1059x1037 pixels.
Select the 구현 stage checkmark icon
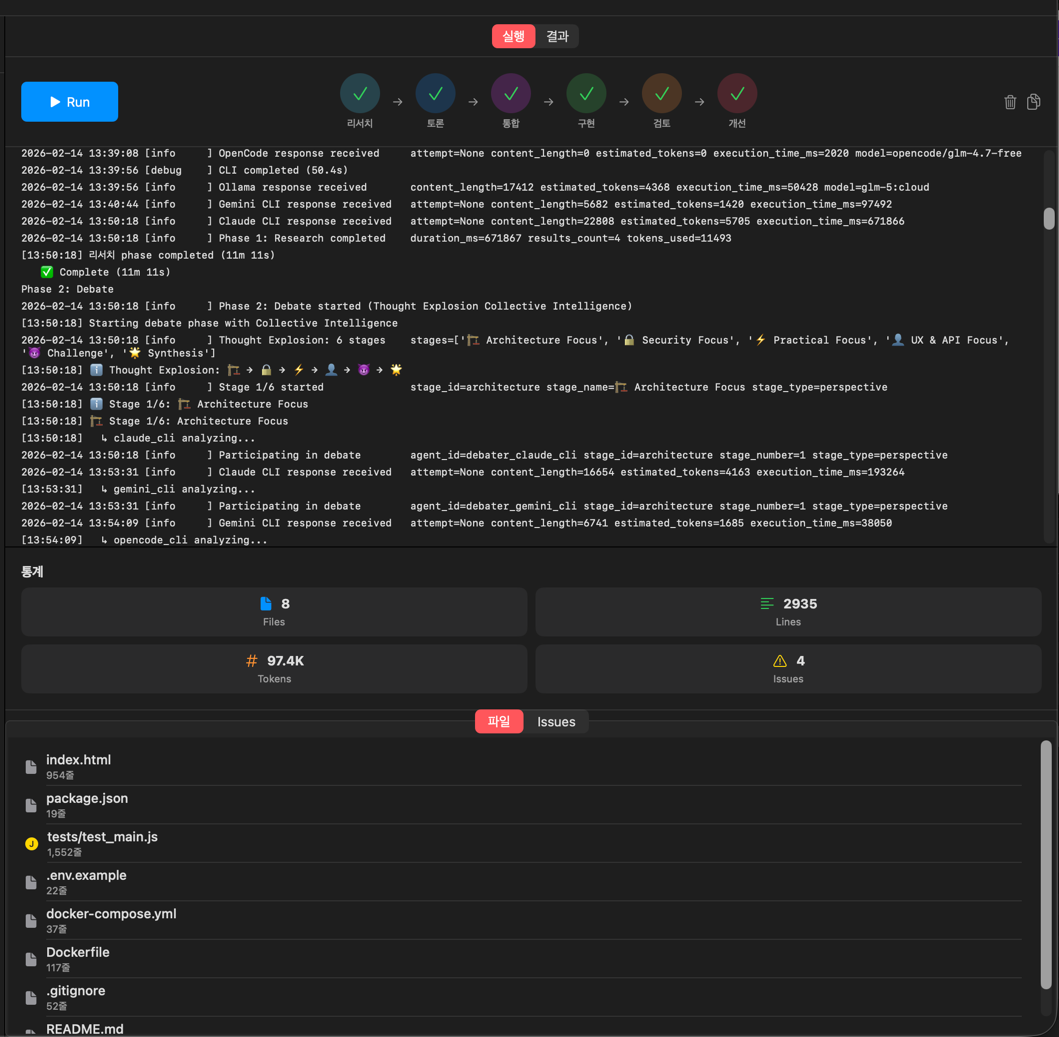coord(586,93)
